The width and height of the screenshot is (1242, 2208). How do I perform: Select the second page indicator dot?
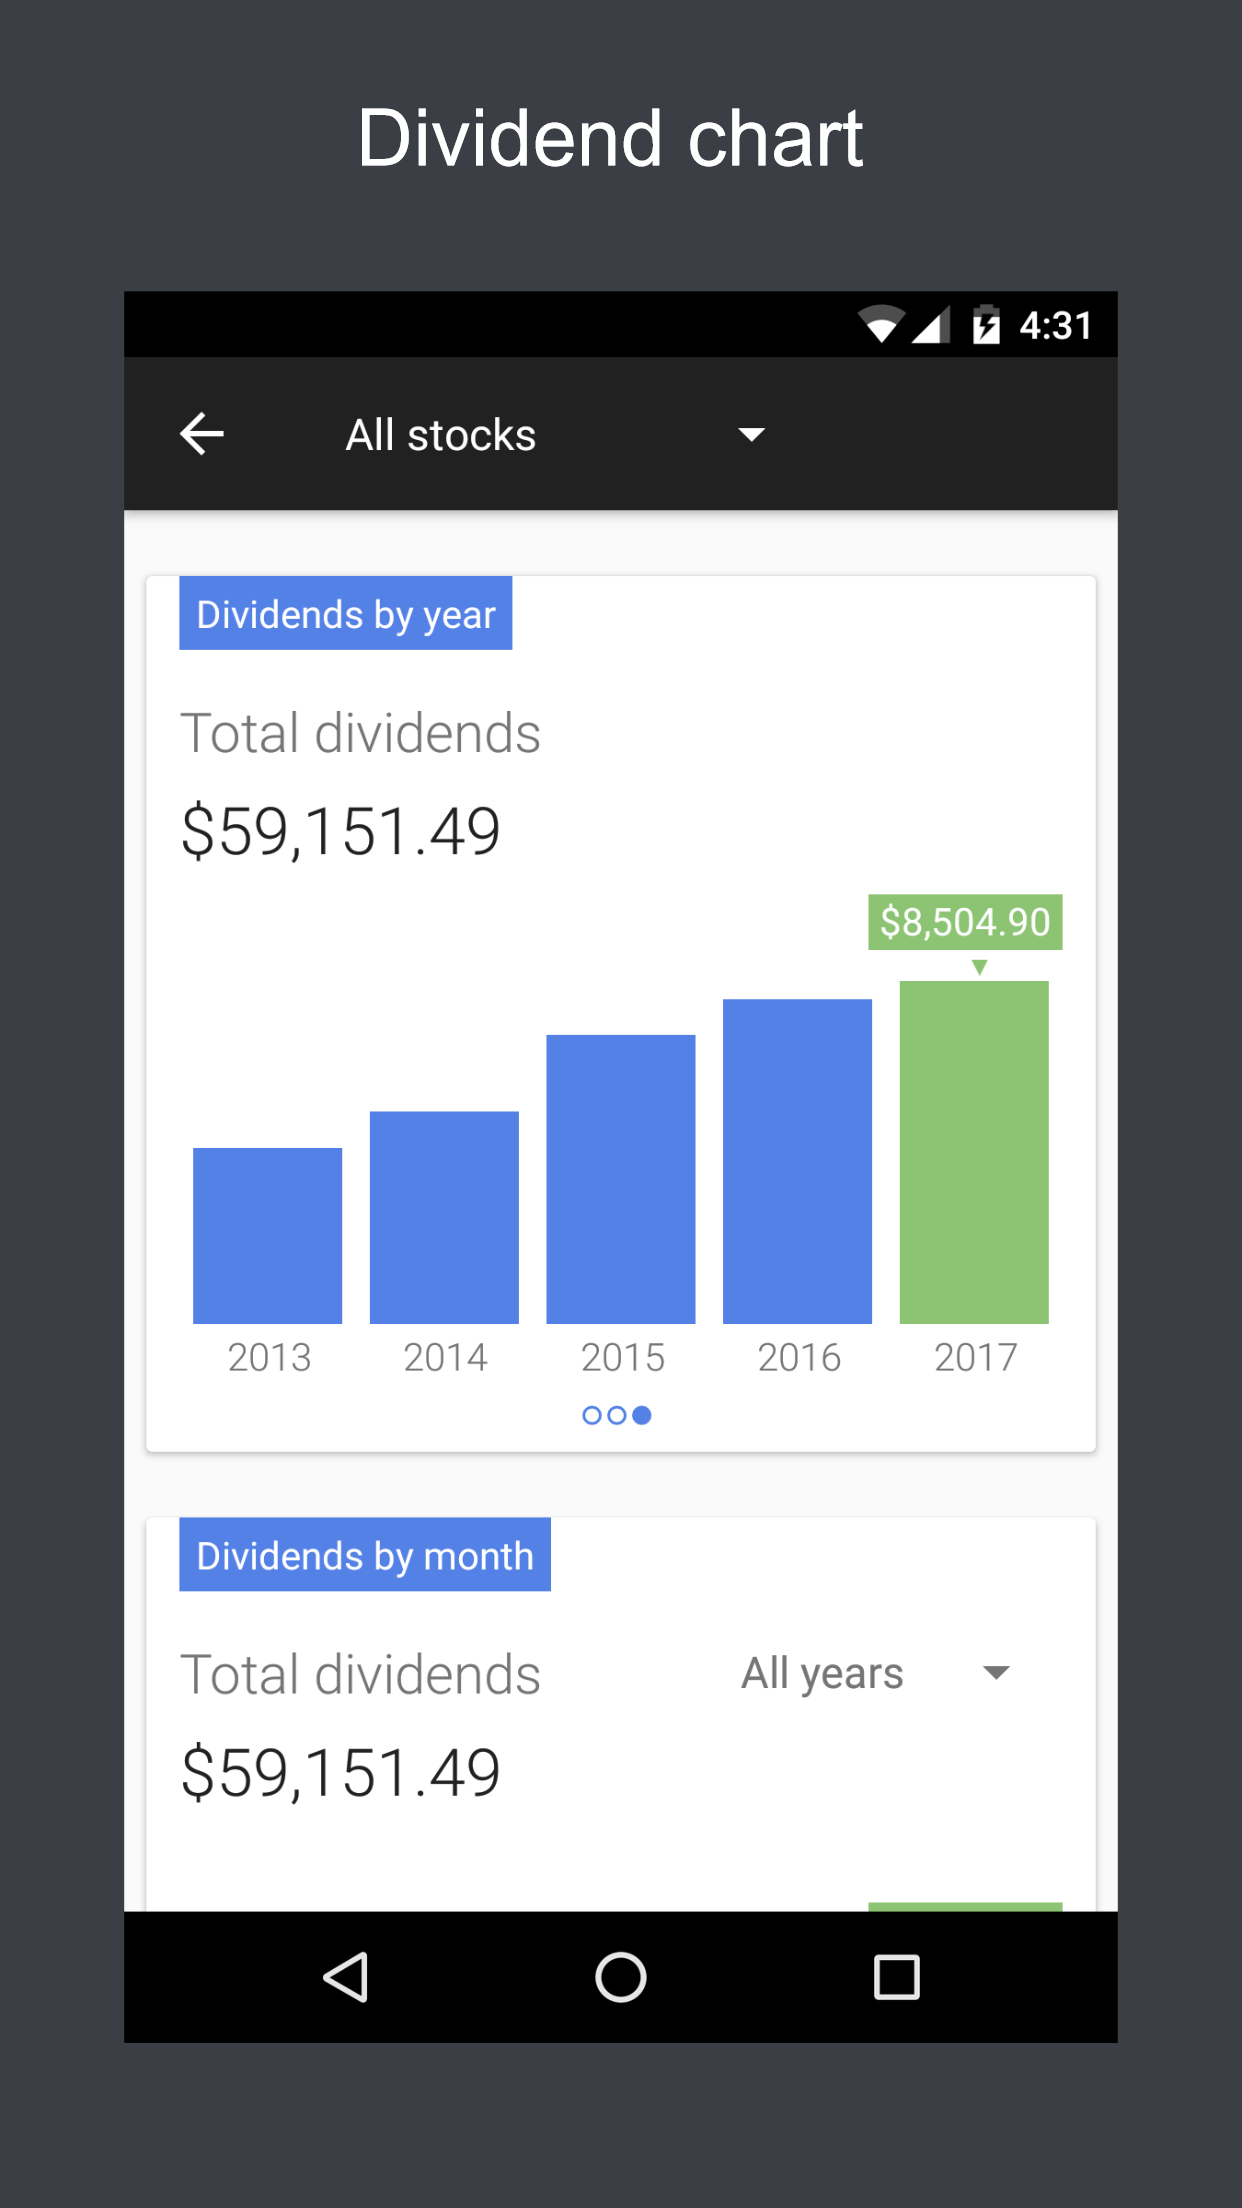(x=617, y=1415)
